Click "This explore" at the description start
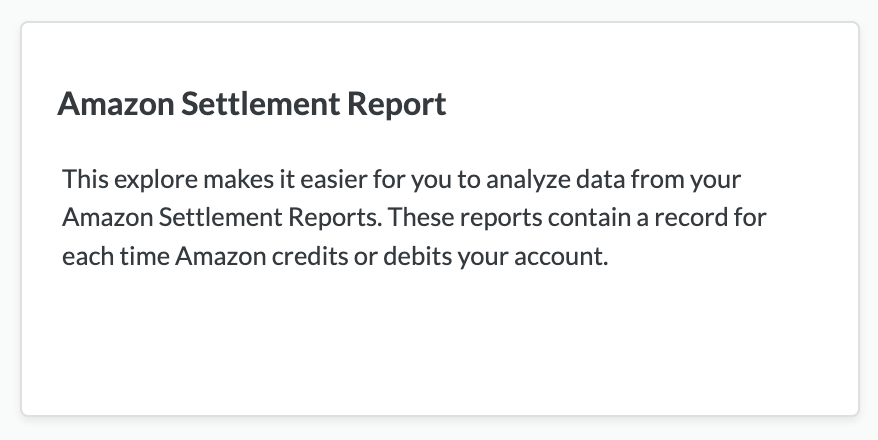This screenshot has width=878, height=440. (116, 181)
